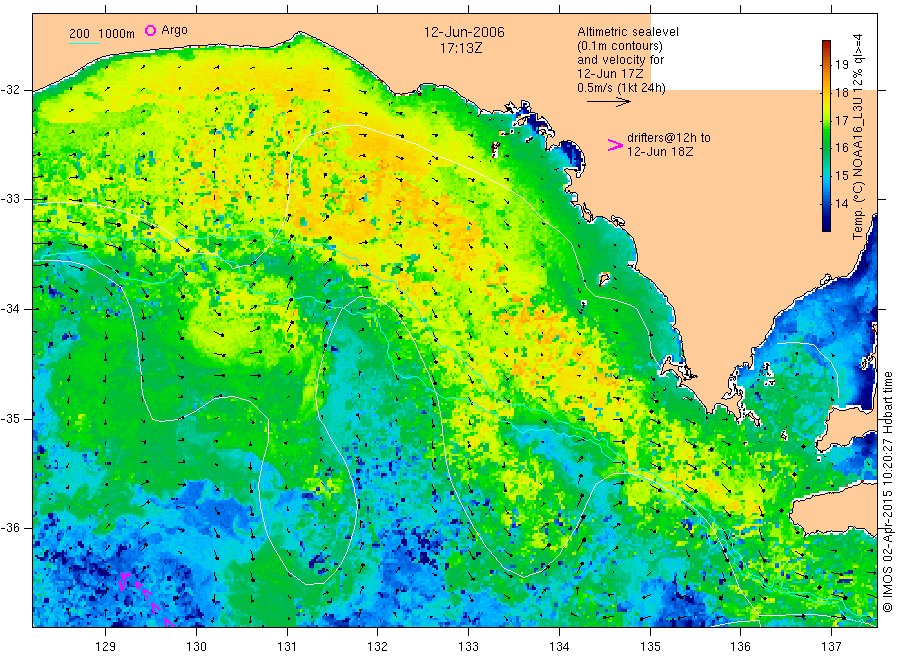Click the color bar value 19
The height and width of the screenshot is (660, 900).
tap(841, 65)
